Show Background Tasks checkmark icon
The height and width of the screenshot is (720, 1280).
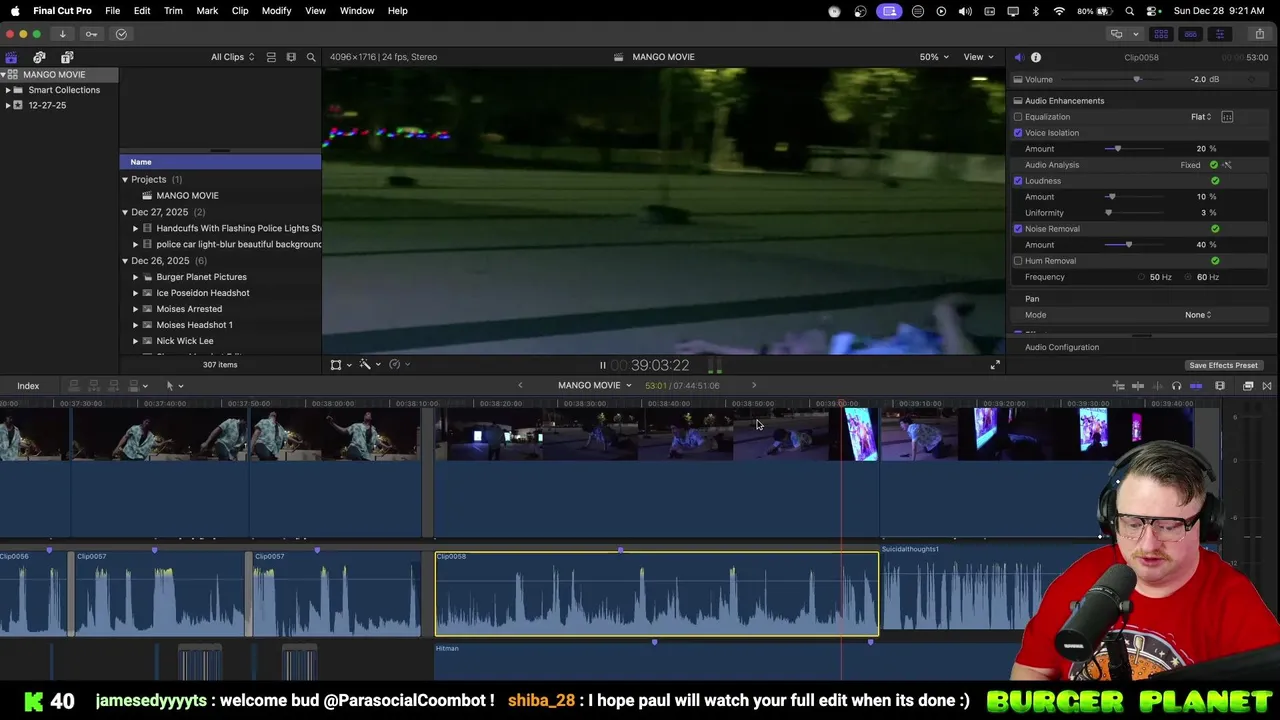coord(121,34)
